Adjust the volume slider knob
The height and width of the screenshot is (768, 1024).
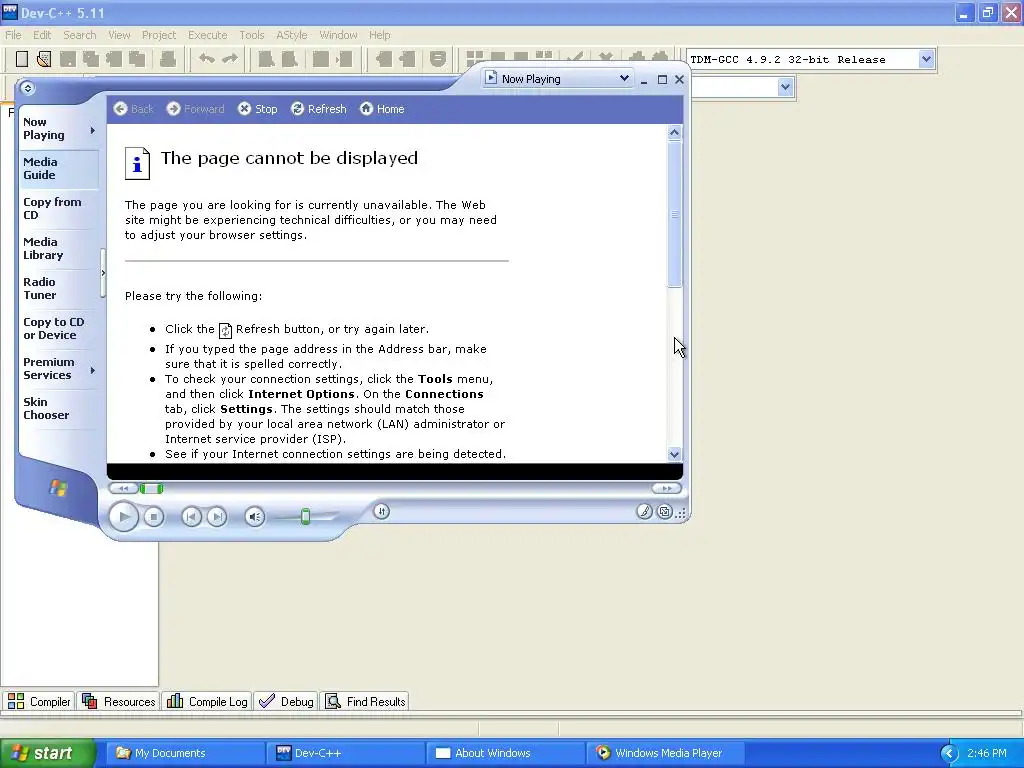tap(305, 517)
